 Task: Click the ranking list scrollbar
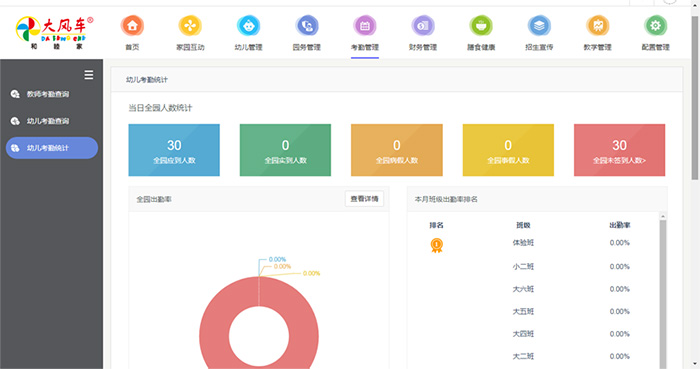tap(662, 293)
